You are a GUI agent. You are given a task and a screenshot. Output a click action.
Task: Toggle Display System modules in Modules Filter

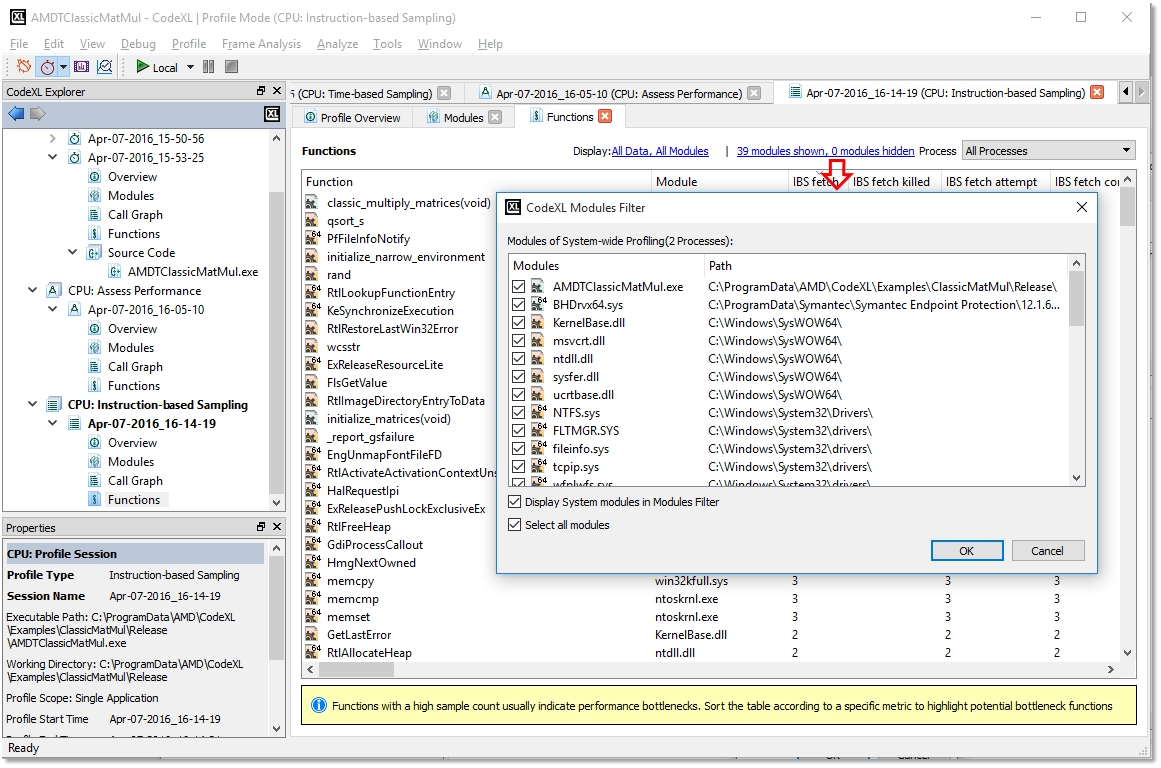pos(515,502)
